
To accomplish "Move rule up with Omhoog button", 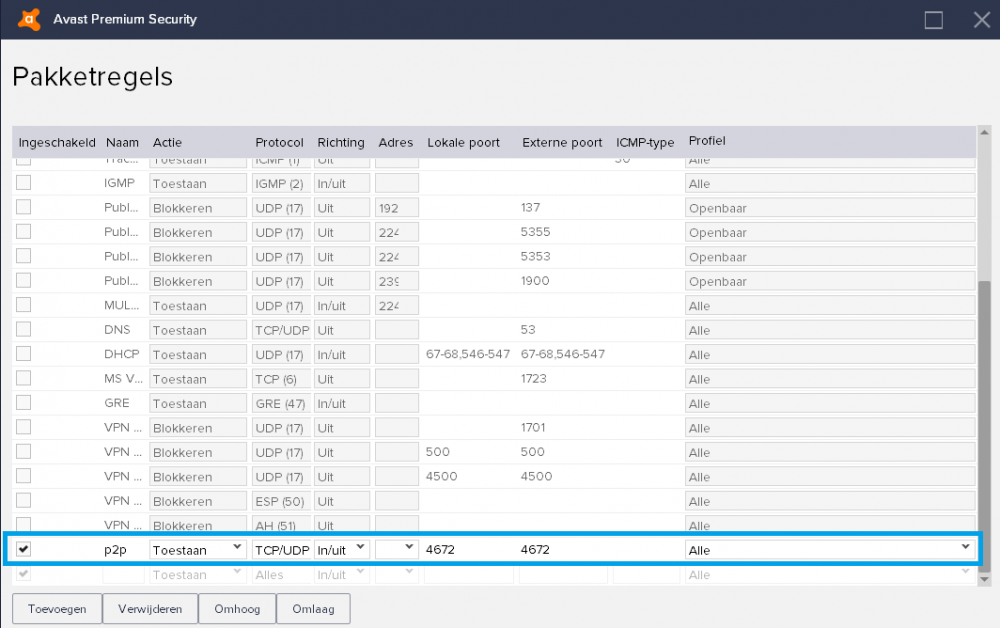I will coord(237,609).
